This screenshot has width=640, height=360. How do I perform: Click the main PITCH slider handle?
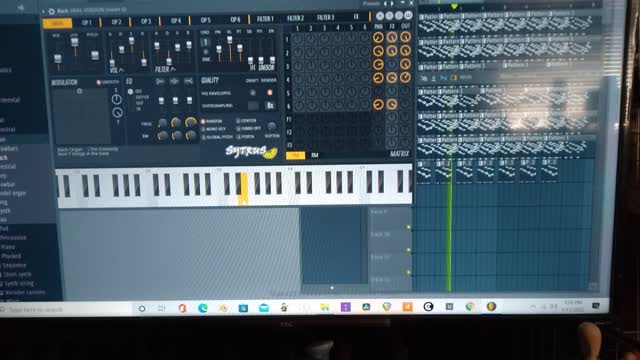[95, 55]
